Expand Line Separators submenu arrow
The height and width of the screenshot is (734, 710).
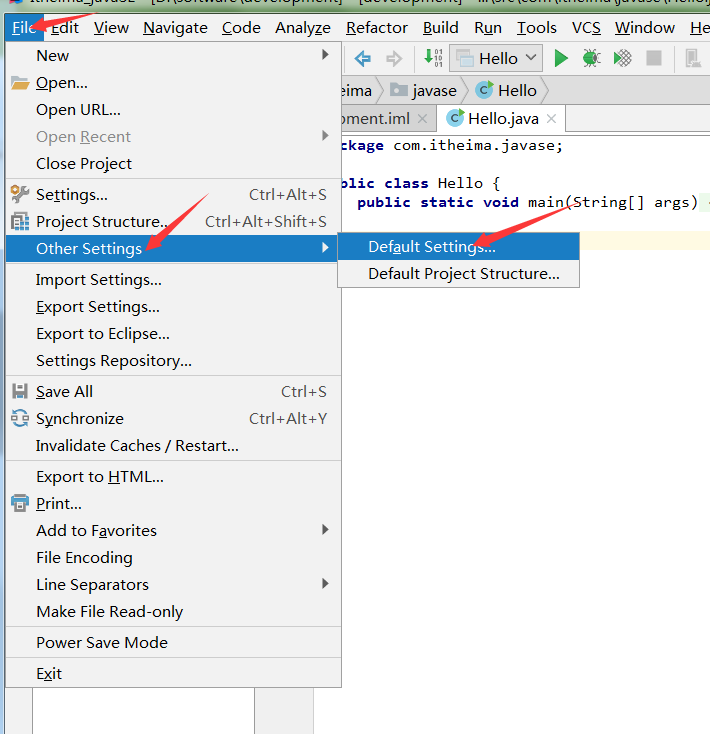tap(325, 583)
